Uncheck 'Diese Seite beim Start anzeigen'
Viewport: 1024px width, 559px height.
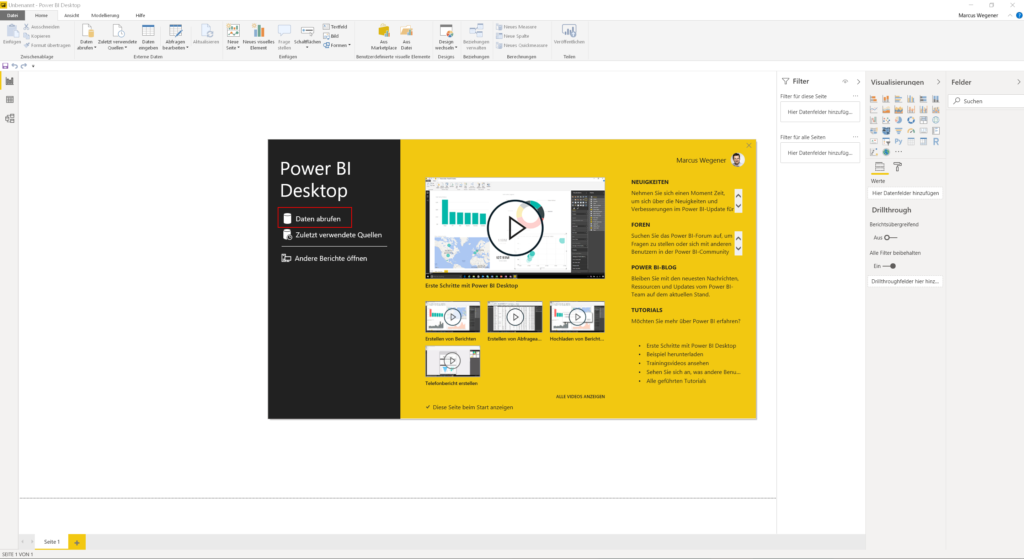point(428,407)
